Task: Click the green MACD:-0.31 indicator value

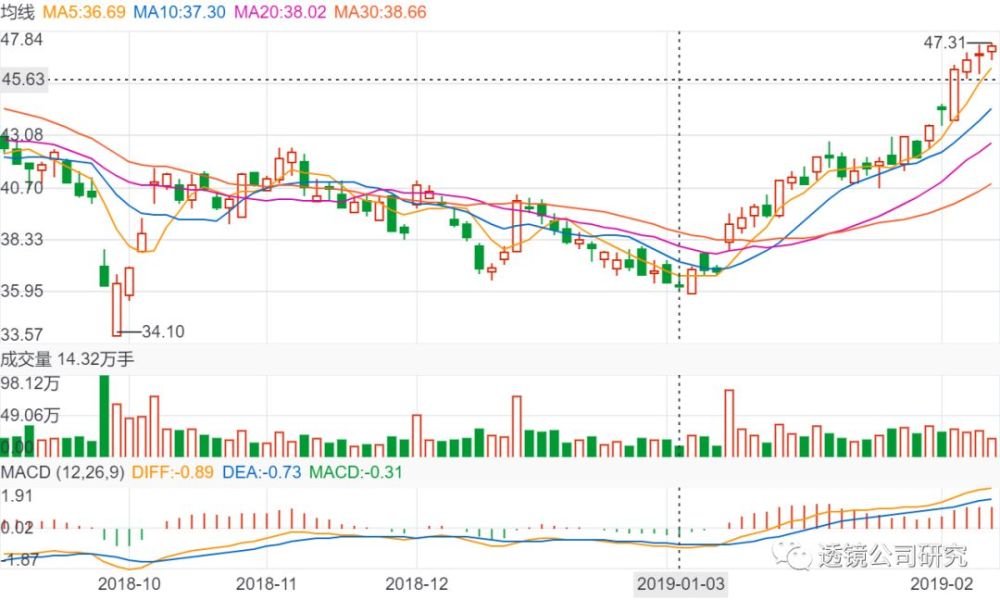Action: tap(355, 472)
